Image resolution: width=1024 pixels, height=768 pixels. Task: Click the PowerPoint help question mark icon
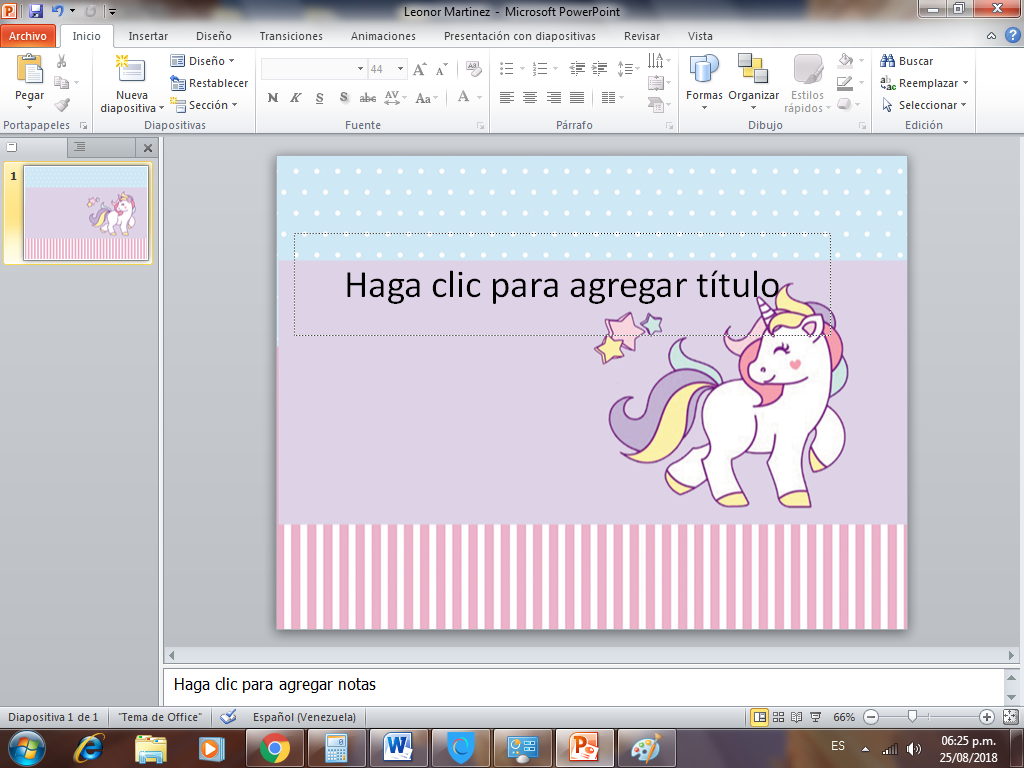(x=1012, y=35)
